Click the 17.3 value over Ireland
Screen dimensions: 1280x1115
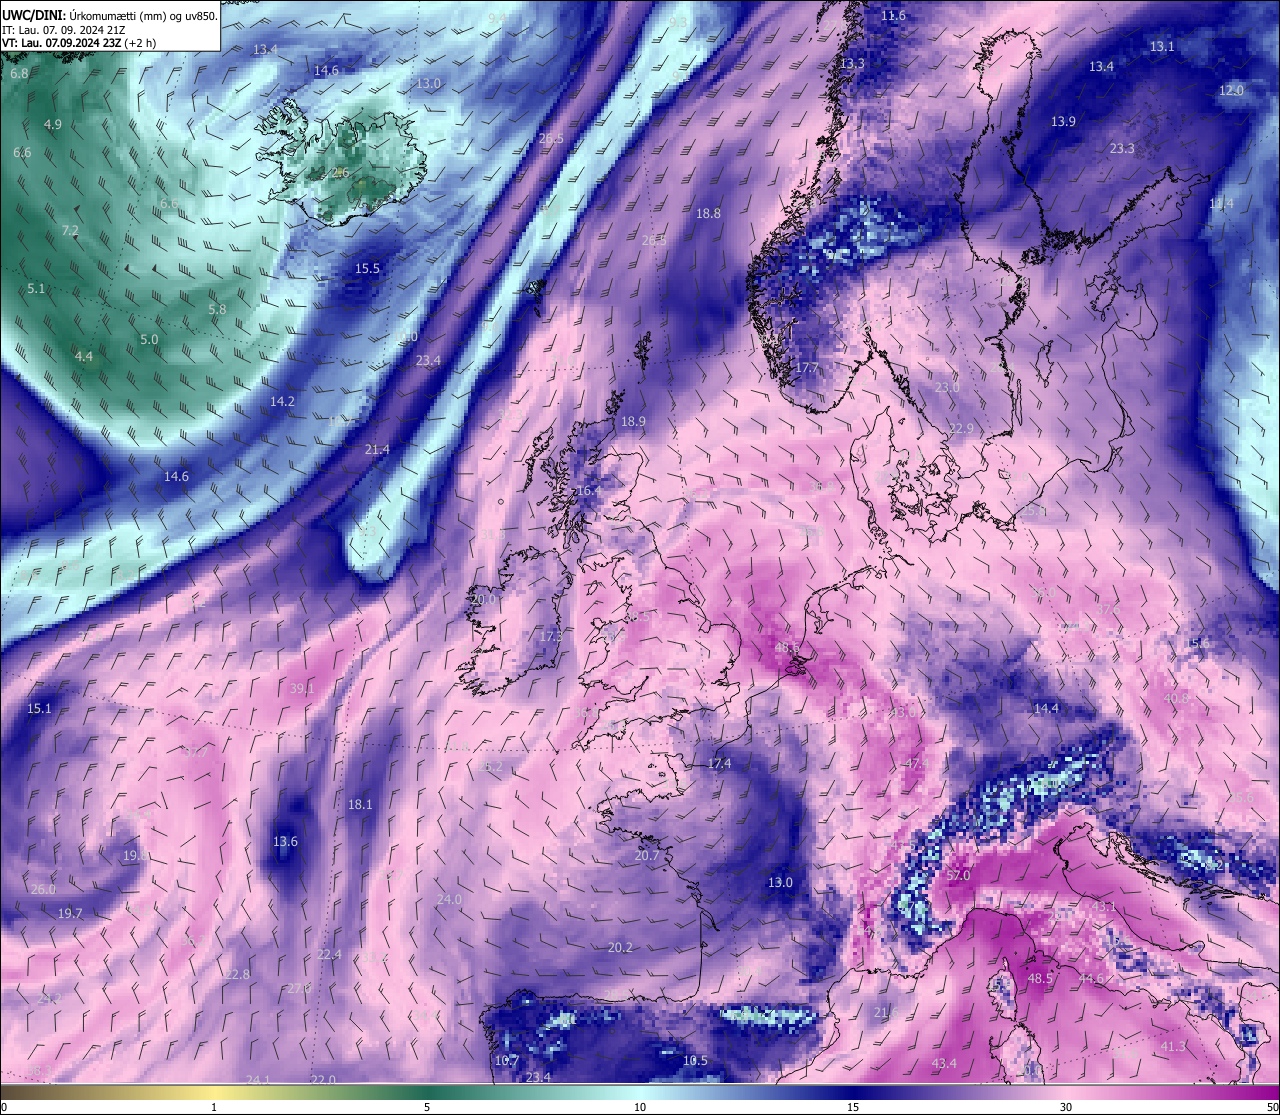551,636
